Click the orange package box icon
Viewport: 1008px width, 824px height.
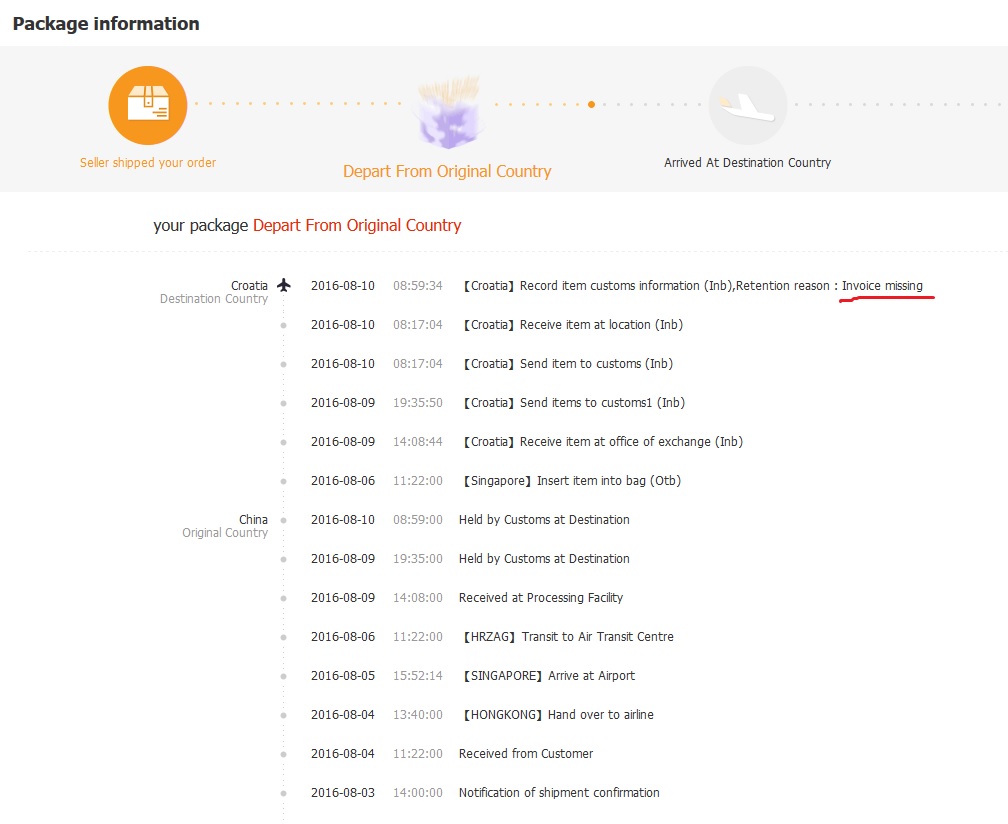coord(148,105)
